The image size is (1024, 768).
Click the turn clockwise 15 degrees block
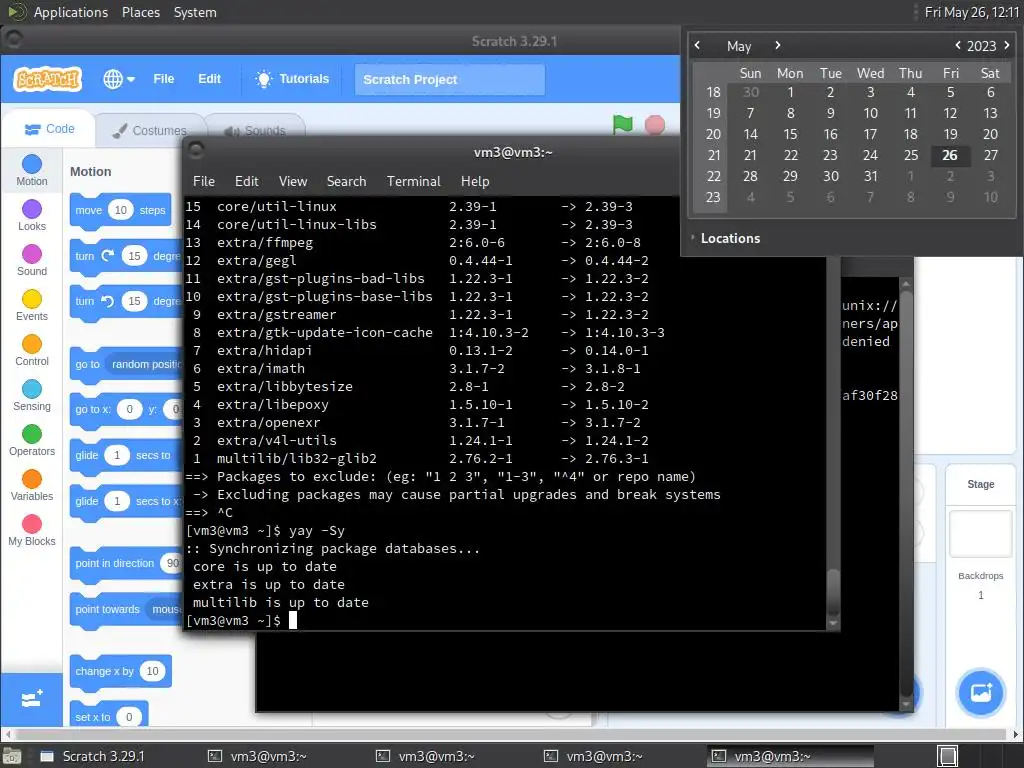(86, 256)
